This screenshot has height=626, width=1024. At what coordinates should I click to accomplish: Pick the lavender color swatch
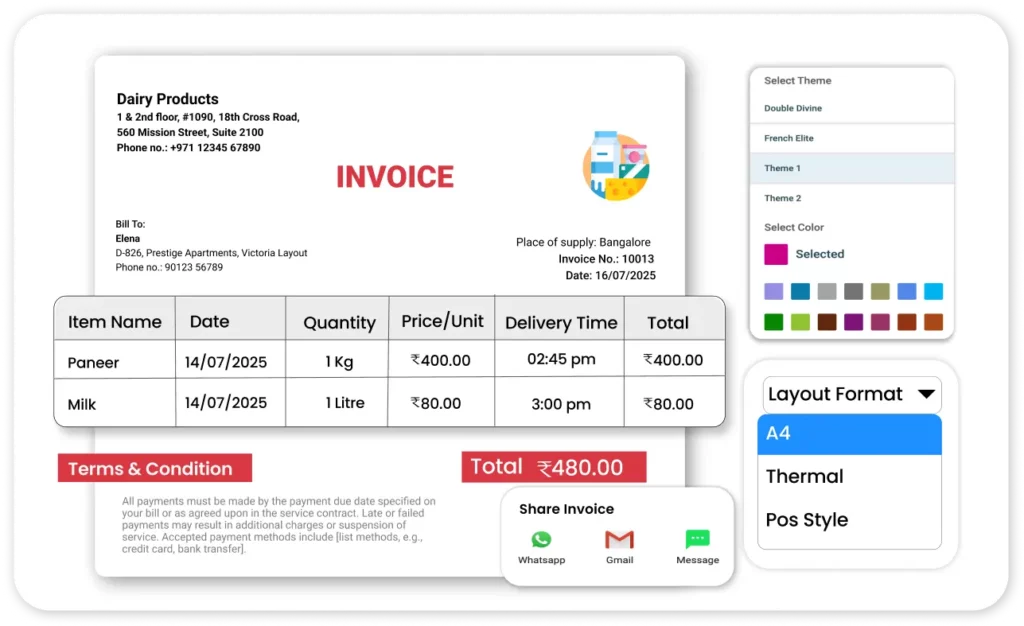click(x=773, y=292)
